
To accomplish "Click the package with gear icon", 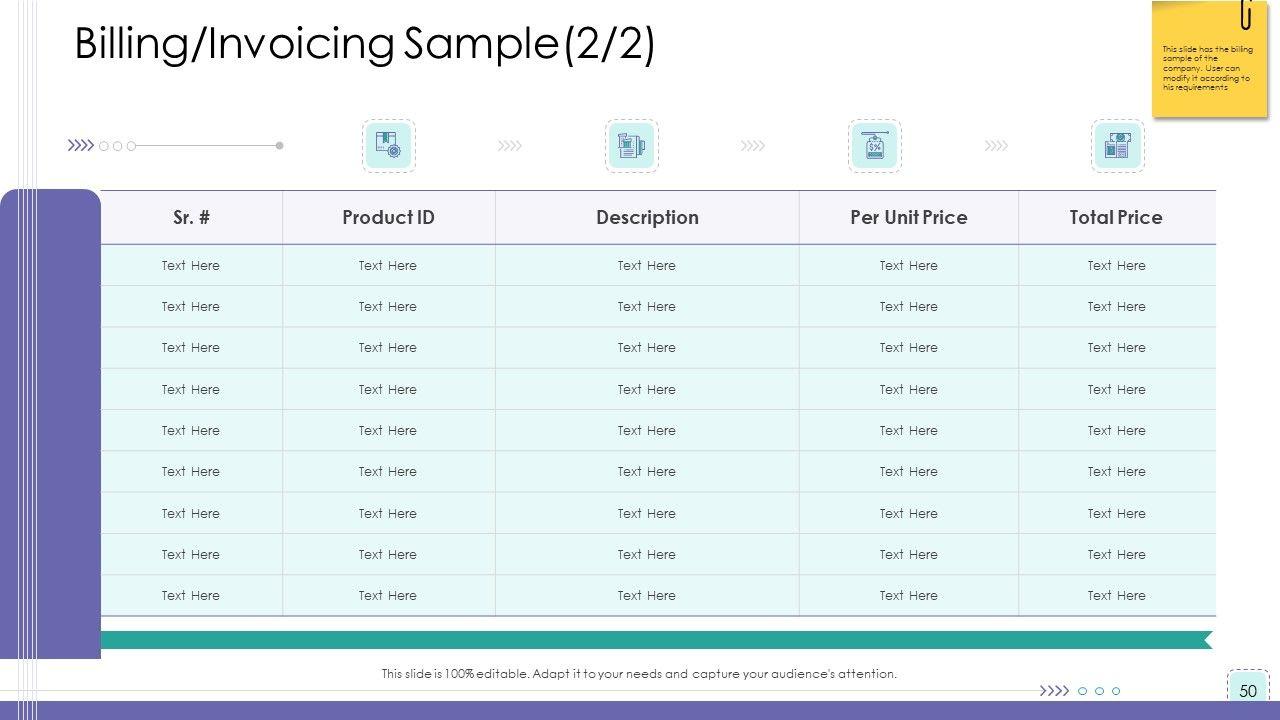I will pos(388,146).
